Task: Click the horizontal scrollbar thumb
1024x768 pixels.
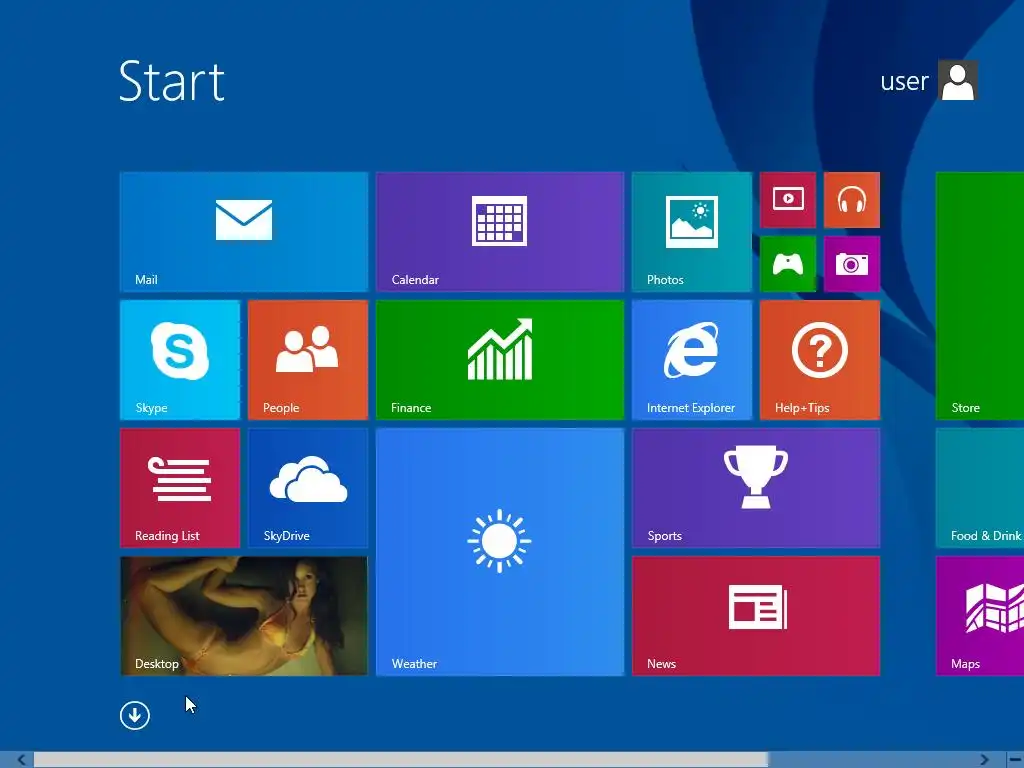Action: click(x=400, y=760)
